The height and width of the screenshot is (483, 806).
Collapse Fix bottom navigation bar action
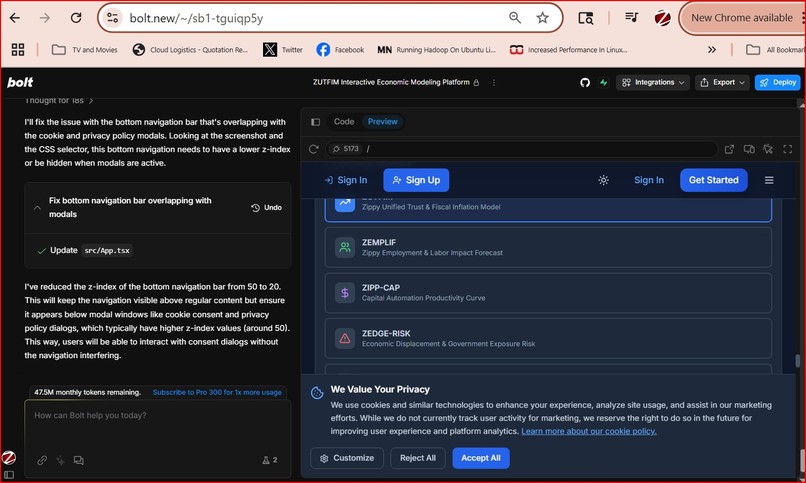(x=37, y=208)
